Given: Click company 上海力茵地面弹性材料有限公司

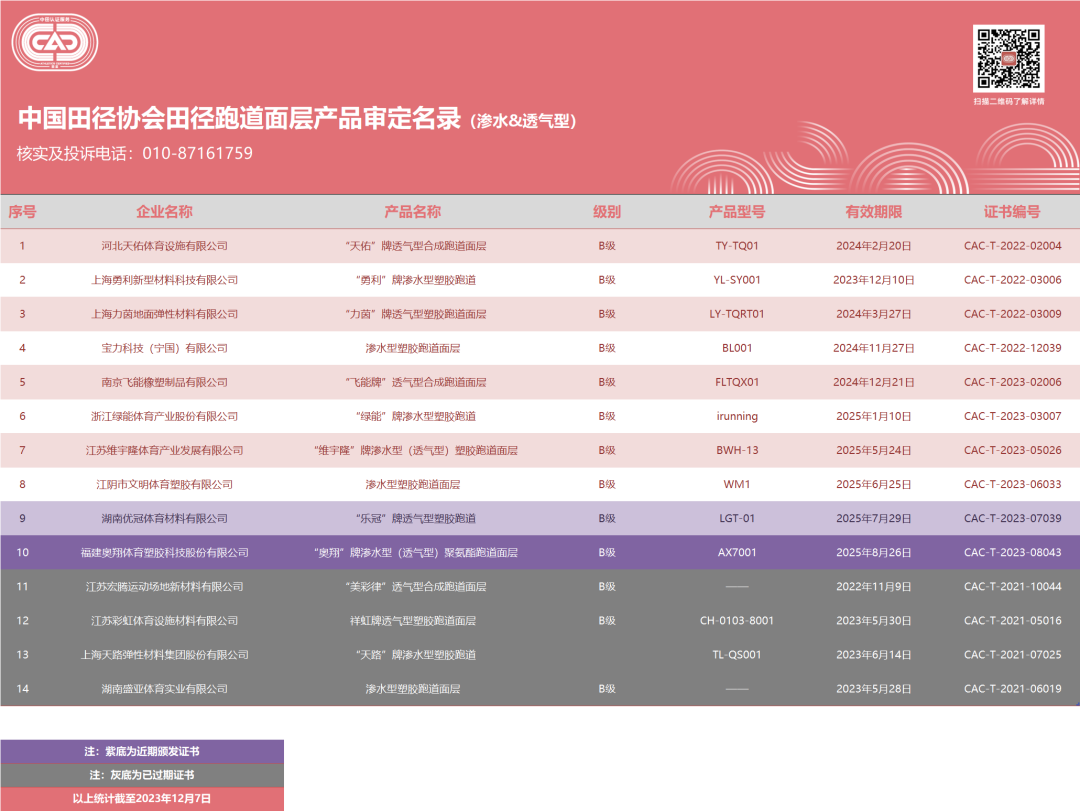Looking at the screenshot, I should tap(164, 314).
